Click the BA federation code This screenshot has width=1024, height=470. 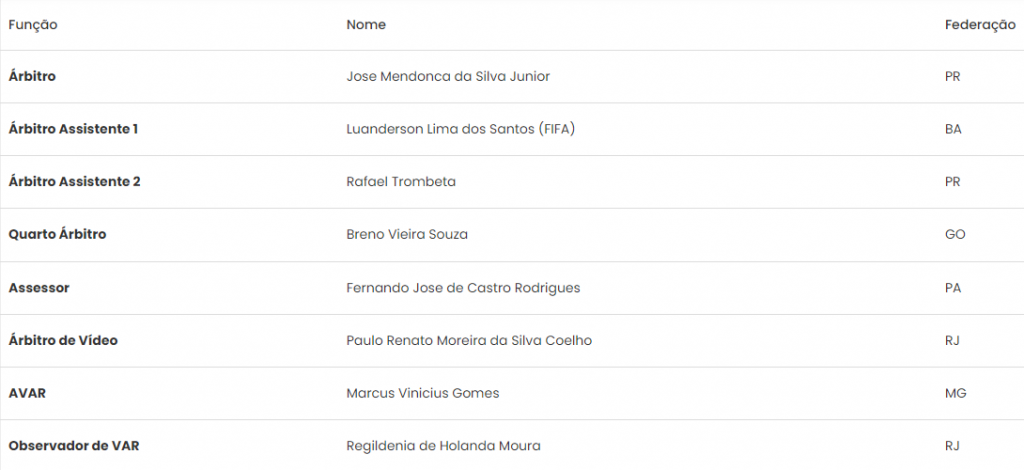click(953, 129)
